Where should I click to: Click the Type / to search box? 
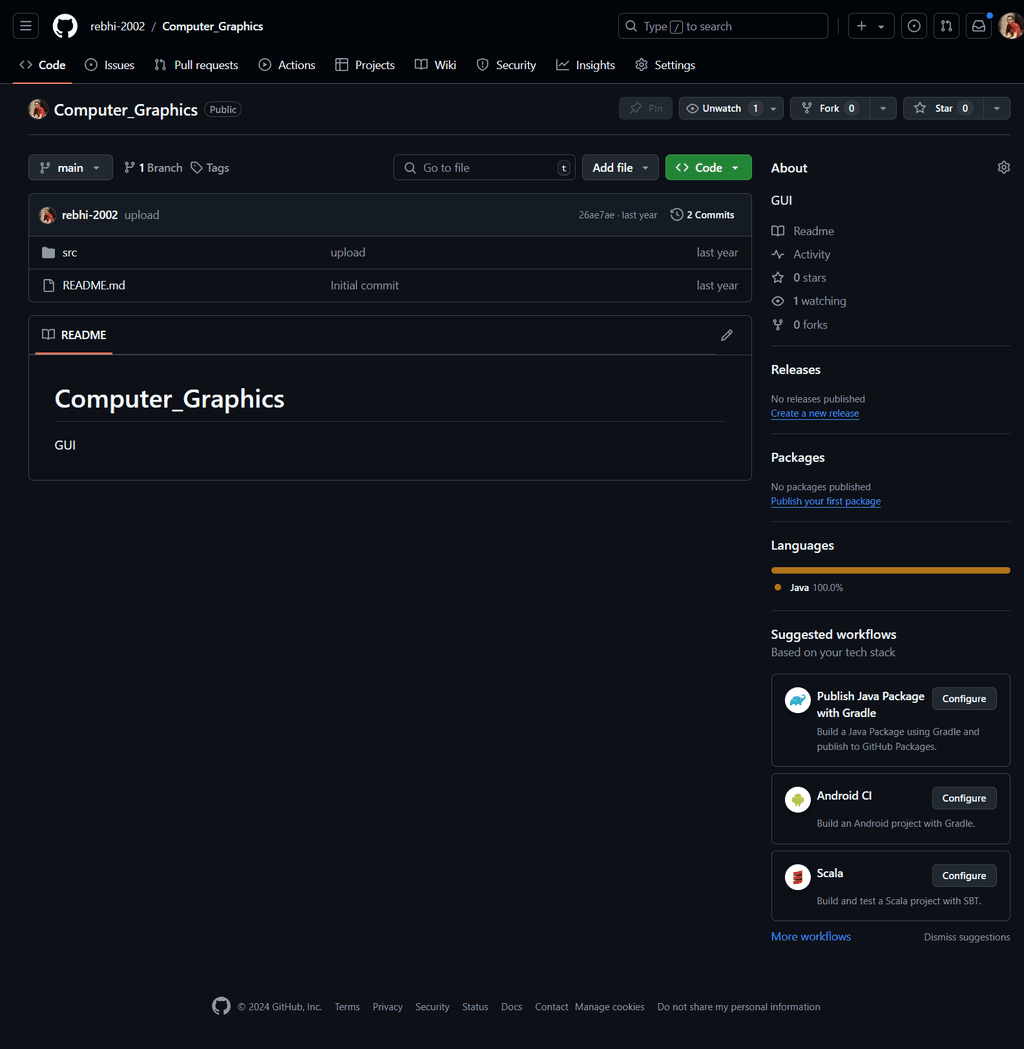point(723,26)
